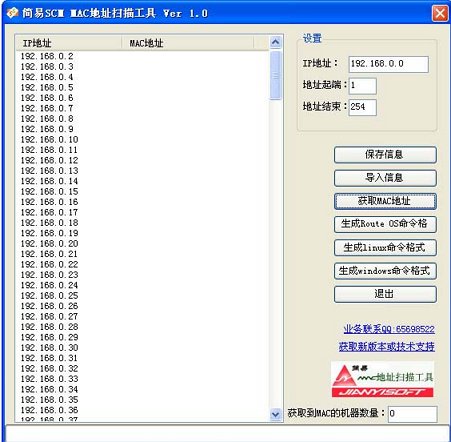Click the MAC machine count field
Screen dimensions: 451x442
click(x=413, y=414)
